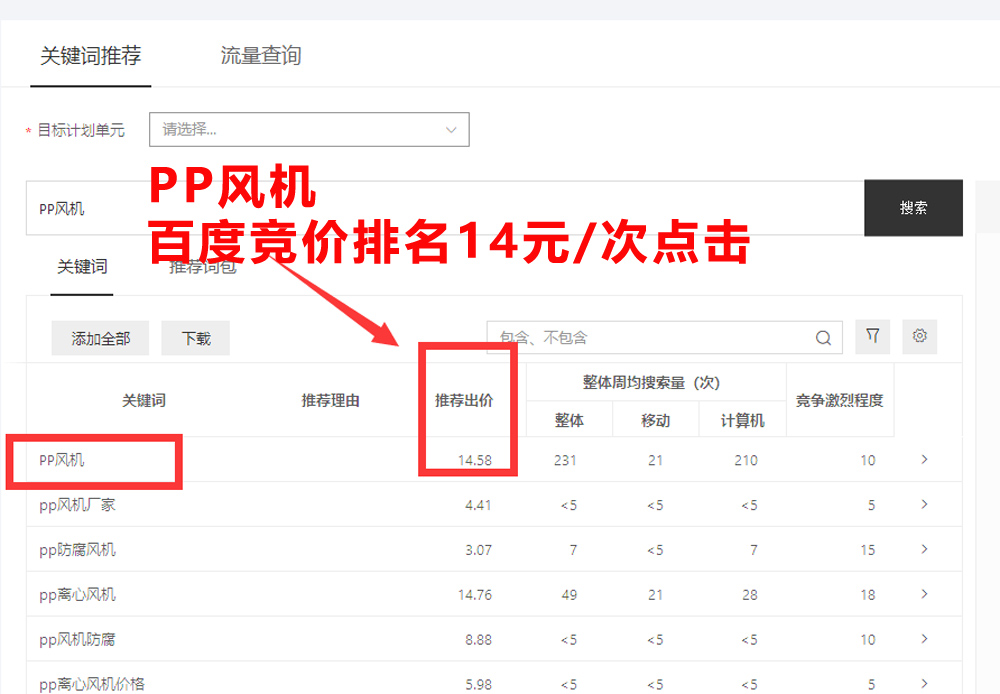
Task: Expand the pp离心风机 row chevron
Action: point(923,594)
